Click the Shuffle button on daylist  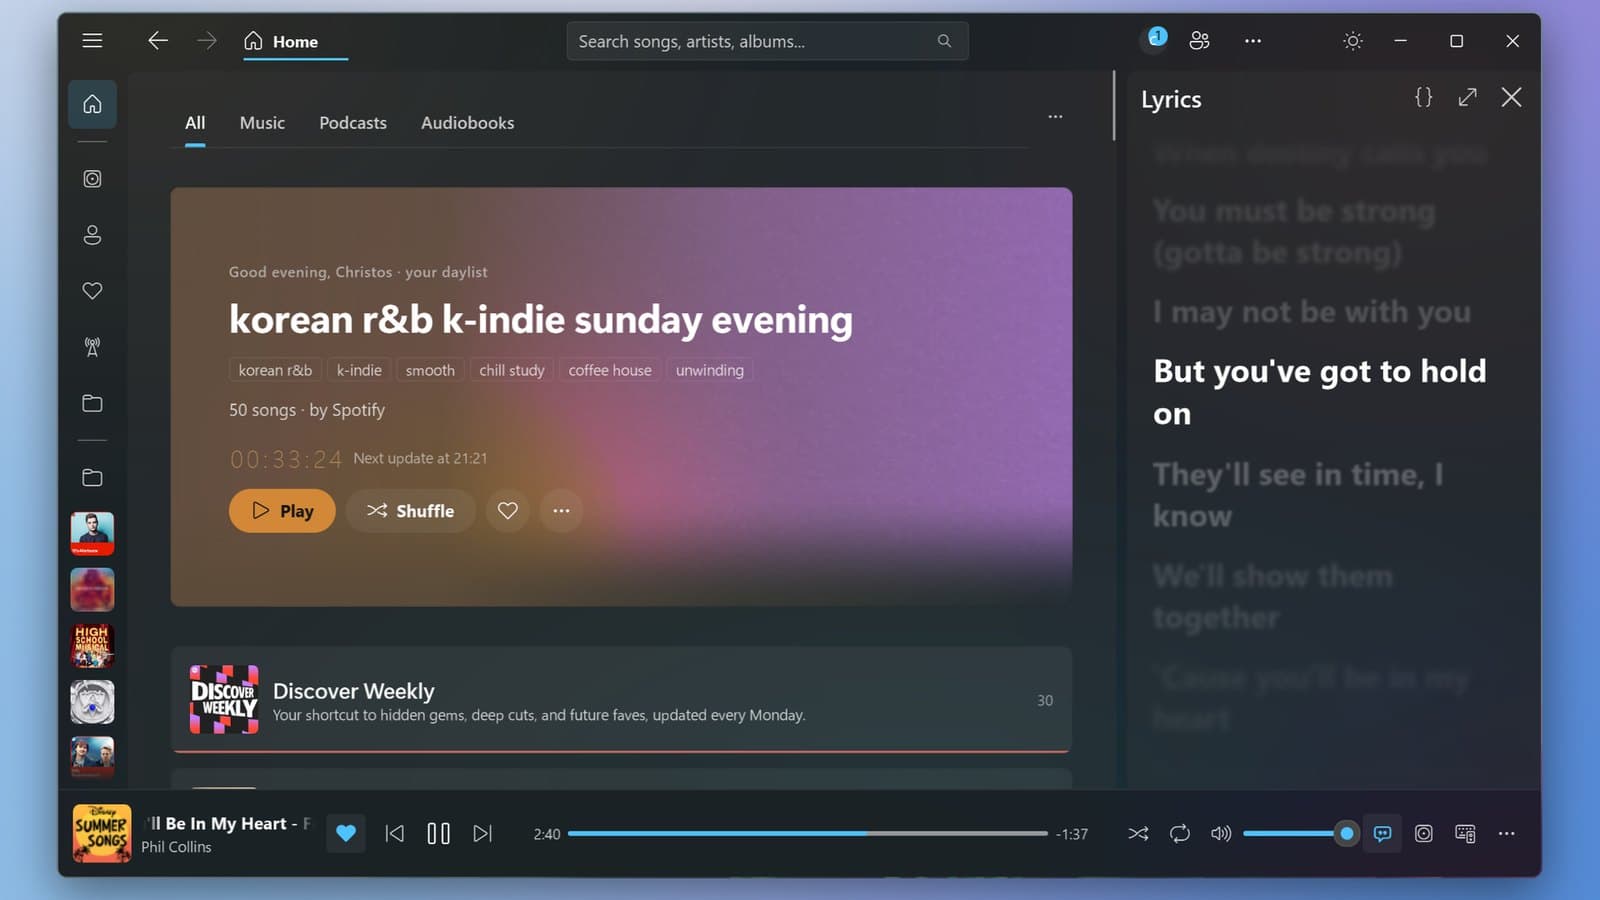point(410,511)
